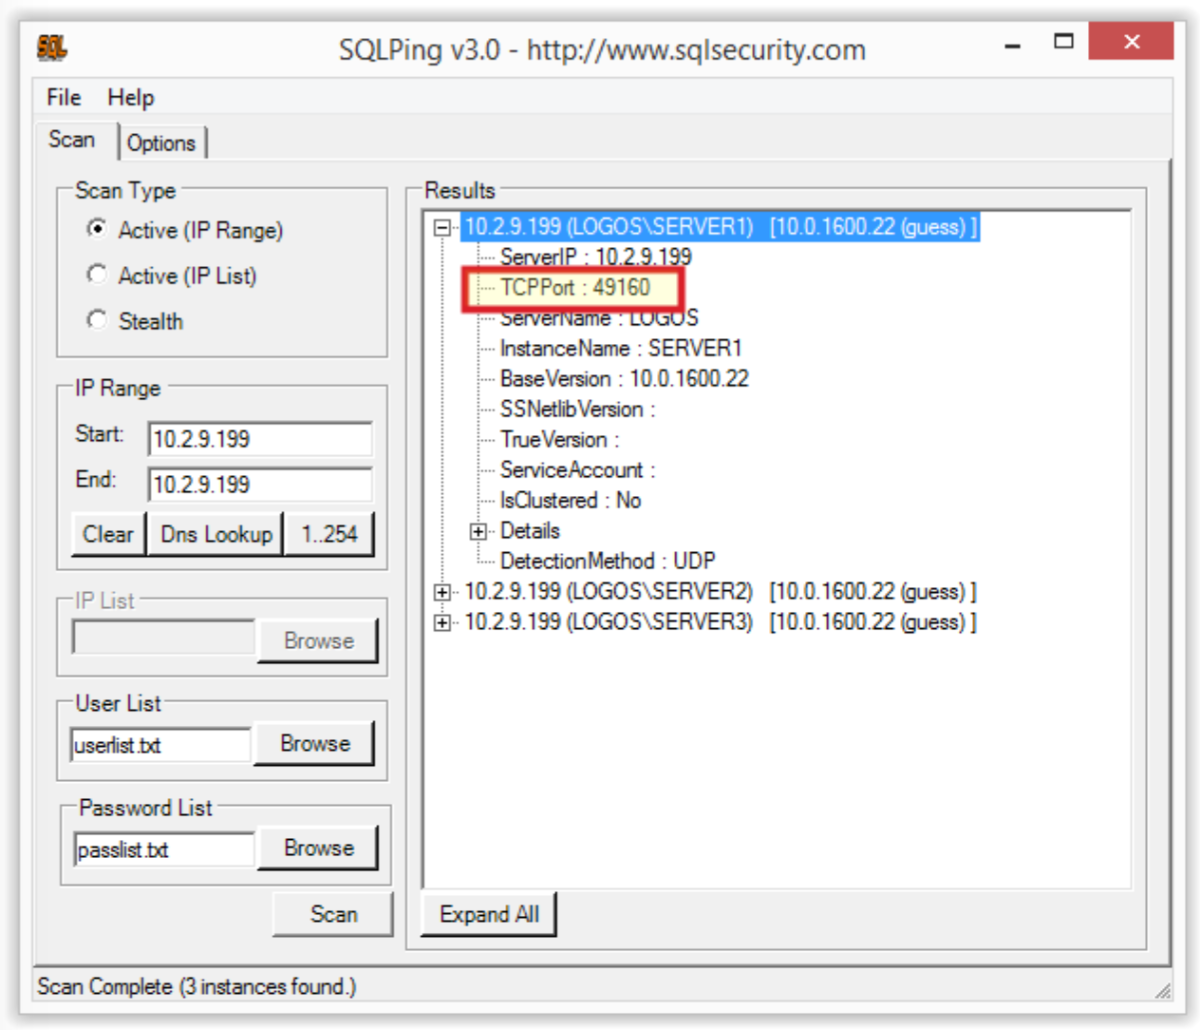The image size is (1200, 1030).
Task: Click the Details label in tree
Action: [530, 530]
